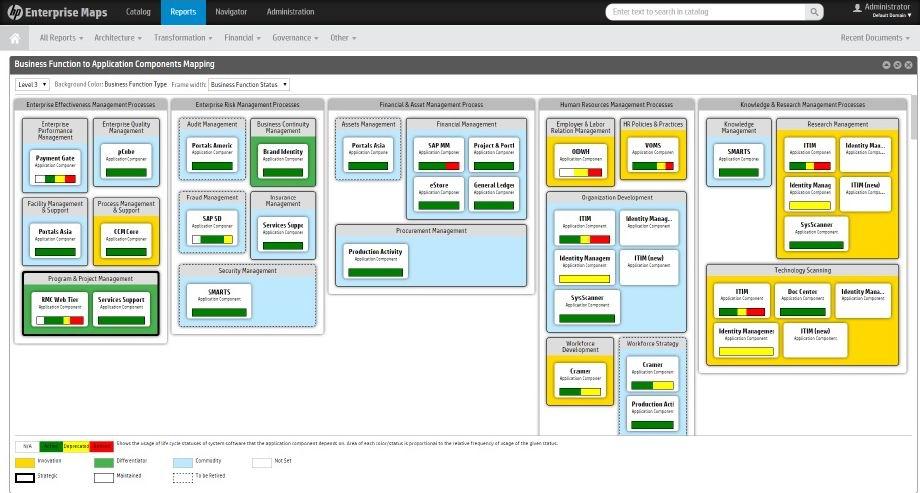Viewport: 920px width, 493px height.
Task: Expand the Governance menu
Action: tap(295, 38)
